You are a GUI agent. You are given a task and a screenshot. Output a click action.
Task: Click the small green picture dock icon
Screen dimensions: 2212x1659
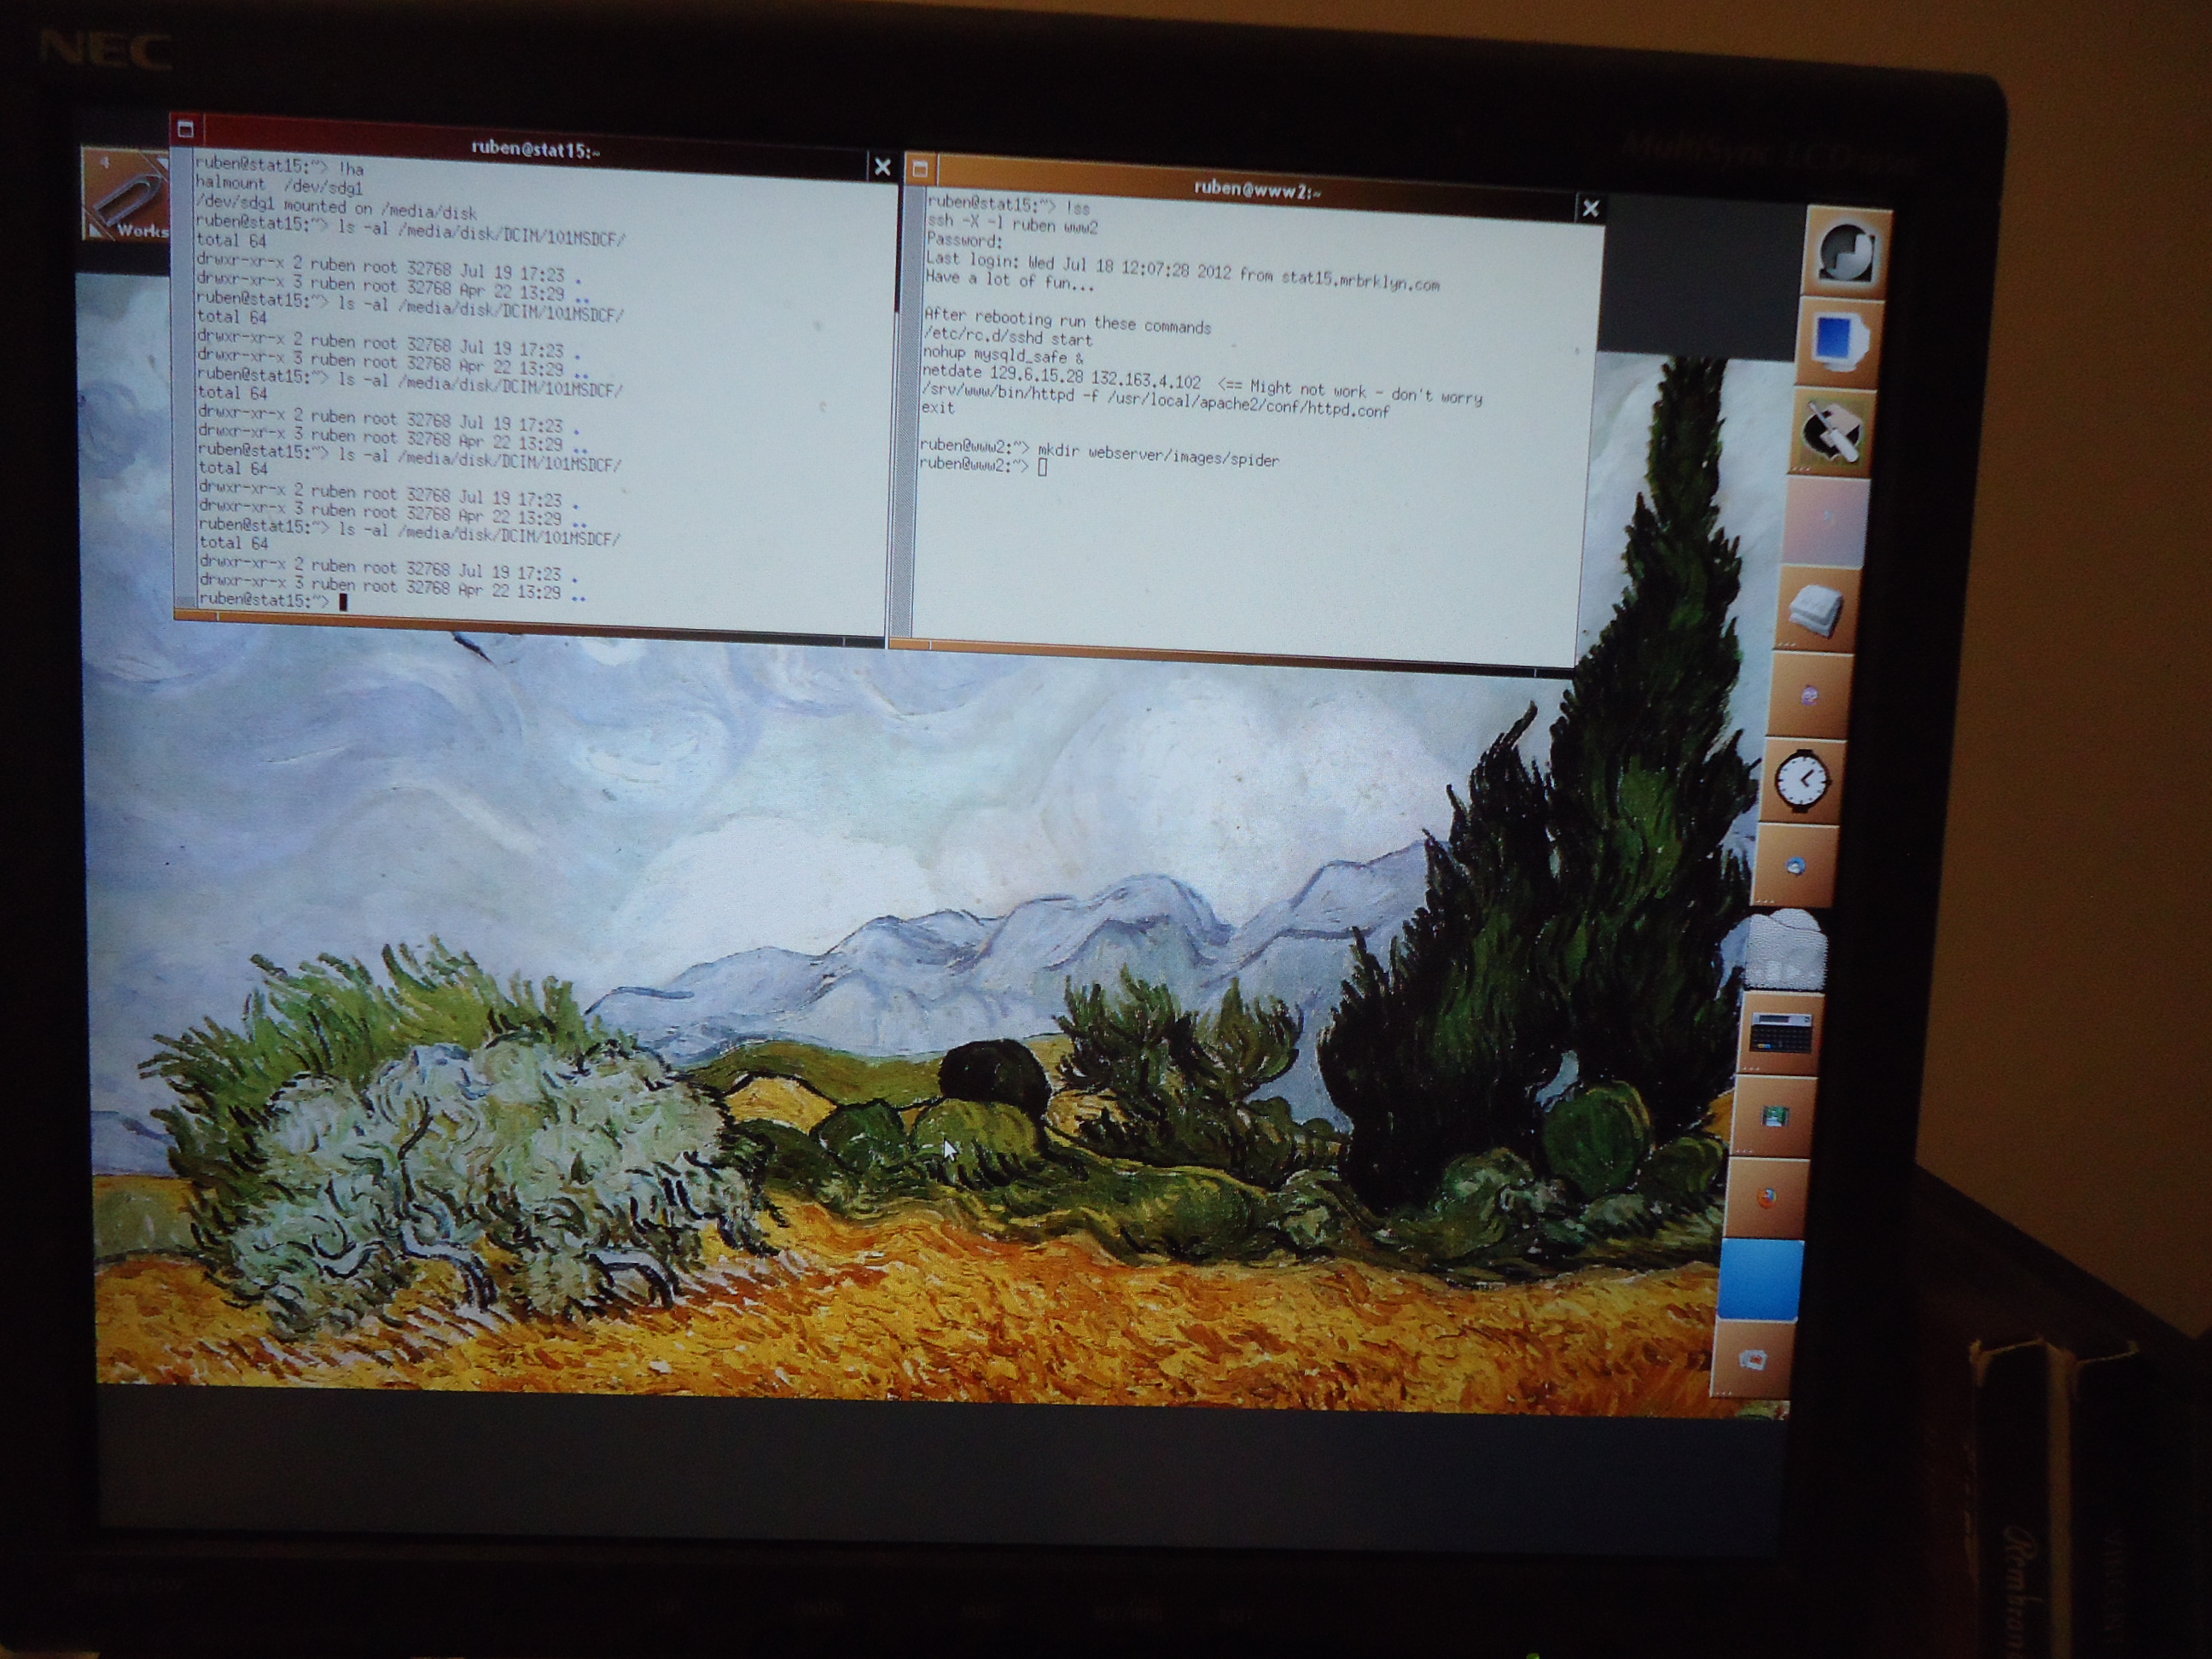pos(1775,1117)
